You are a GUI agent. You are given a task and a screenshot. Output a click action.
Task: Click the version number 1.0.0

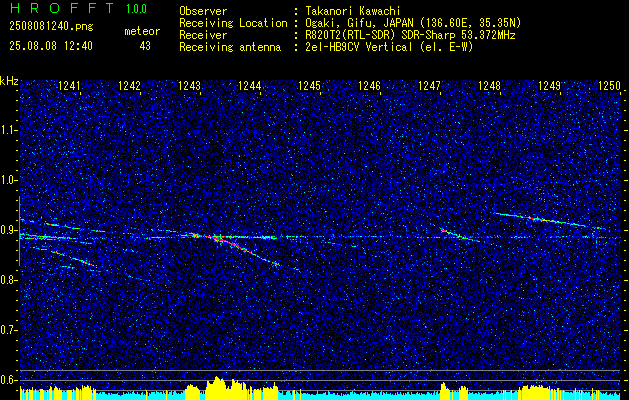coord(136,9)
